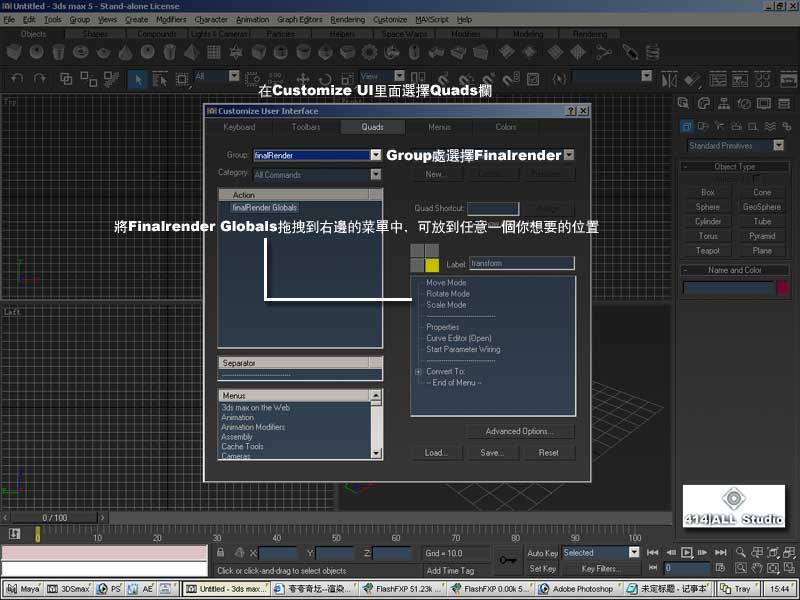Viewport: 800px width, 600px height.
Task: Open the named selection sets dropdown
Action: click(647, 76)
